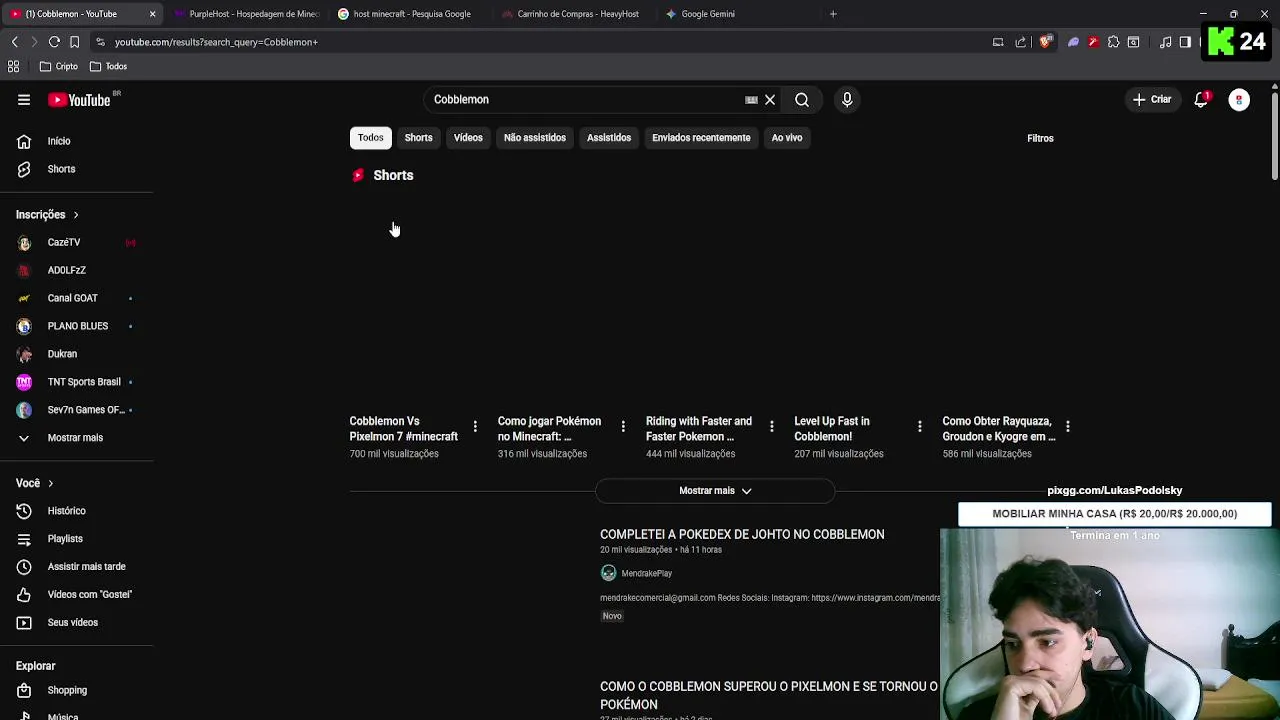The width and height of the screenshot is (1280, 720).
Task: Go back with the browser back arrow
Action: click(14, 42)
